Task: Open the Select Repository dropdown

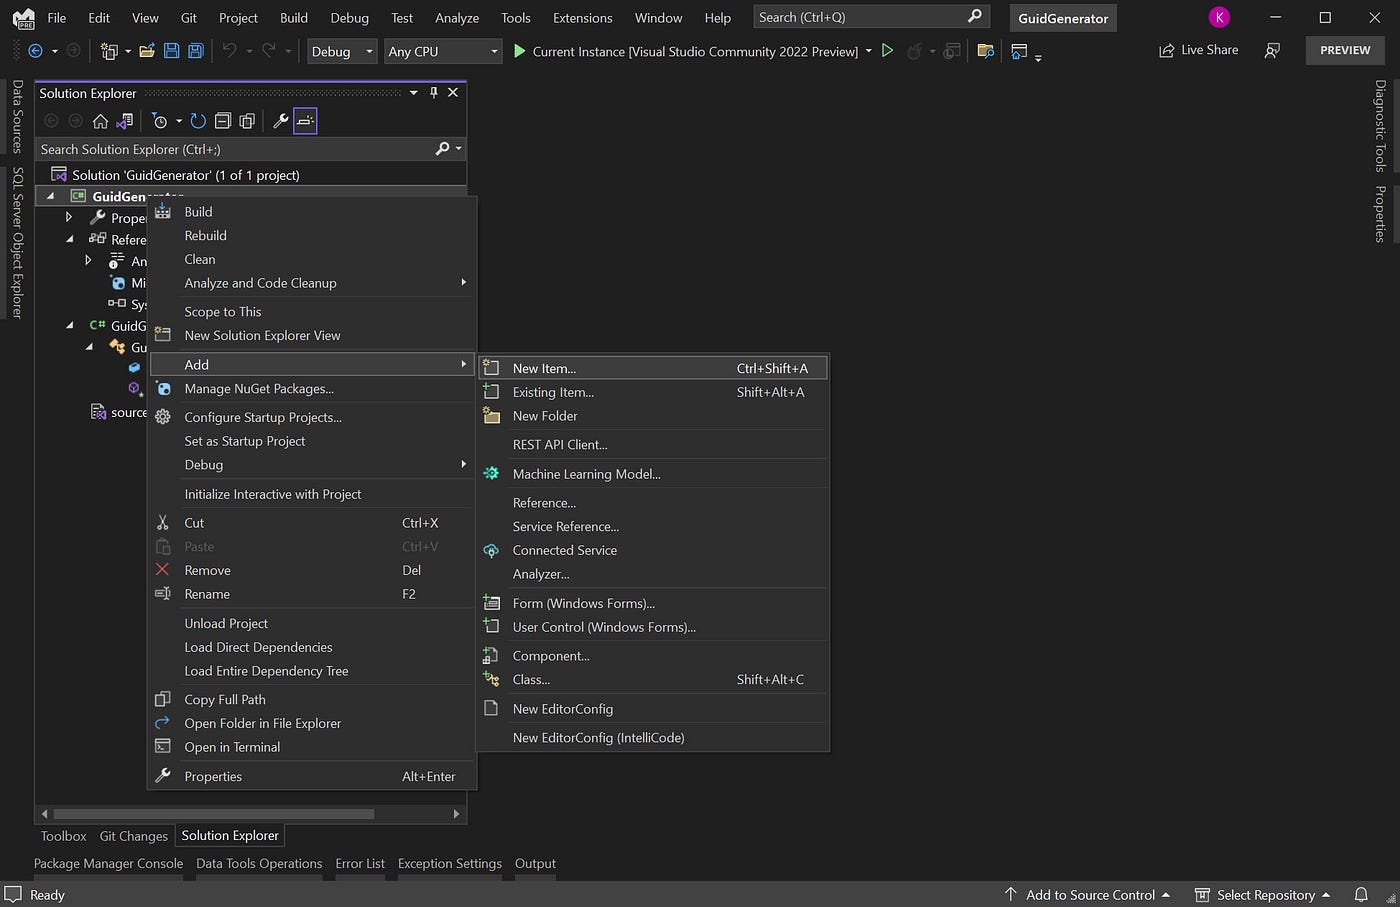Action: [x=1263, y=895]
